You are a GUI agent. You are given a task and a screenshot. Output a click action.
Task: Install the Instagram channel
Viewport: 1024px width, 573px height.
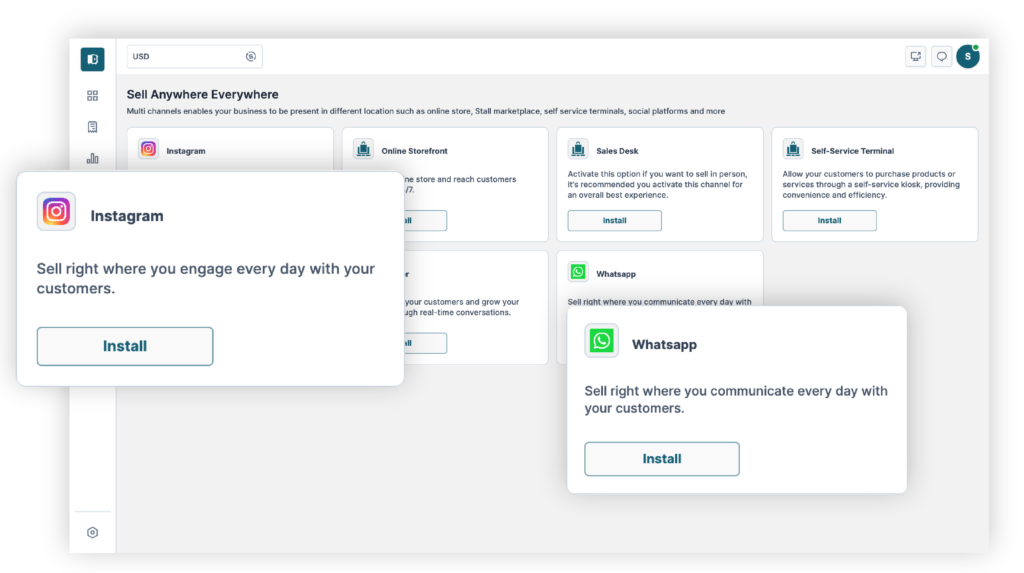click(x=125, y=346)
